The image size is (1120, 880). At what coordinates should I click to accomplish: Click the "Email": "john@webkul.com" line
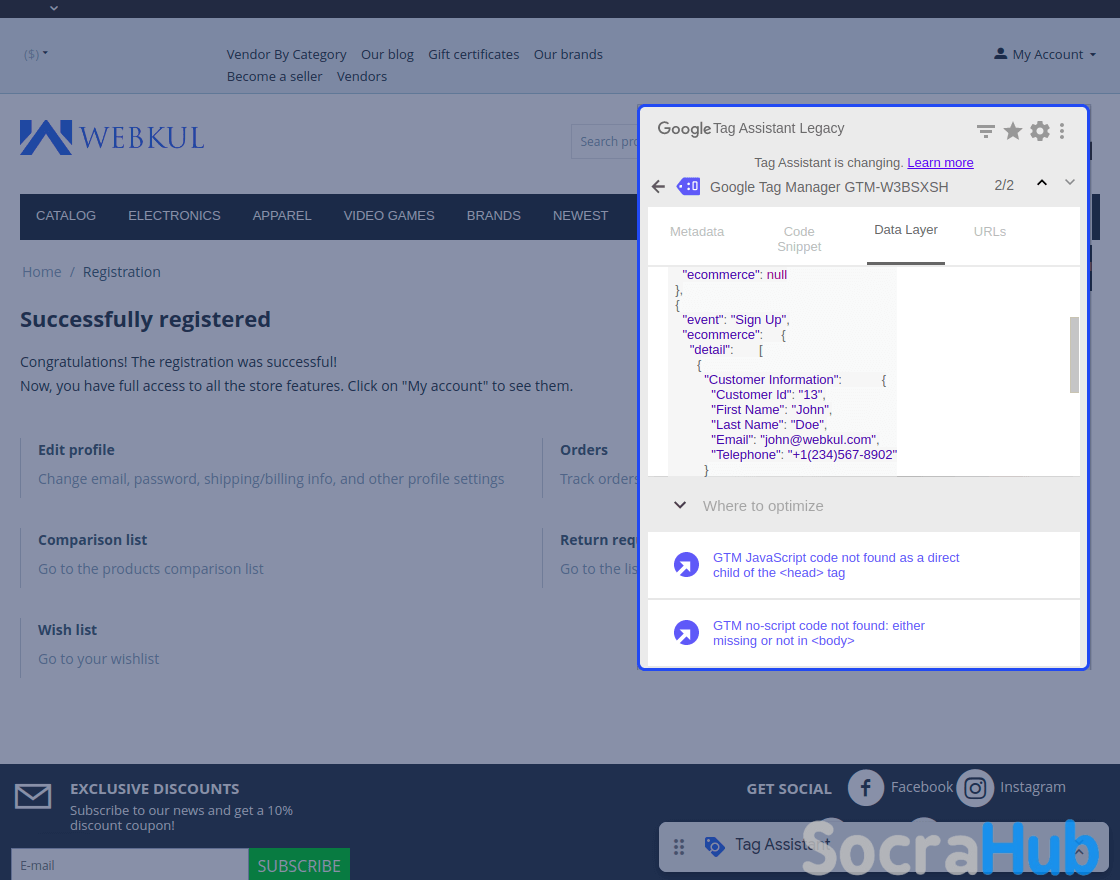795,440
